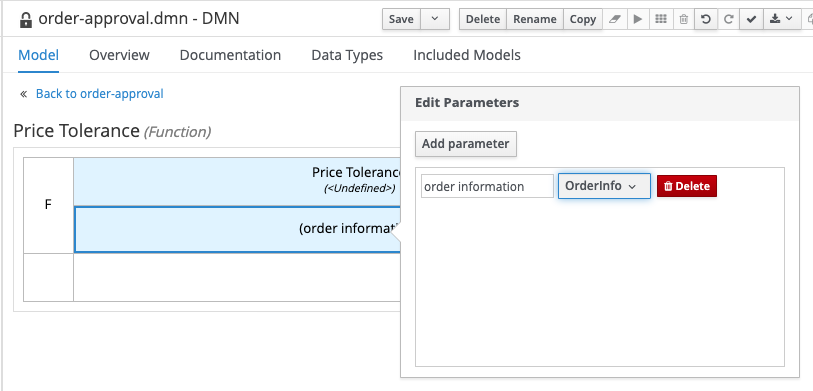The height and width of the screenshot is (391, 813).
Task: Click the empty function body expression cell
Action: [x=237, y=277]
